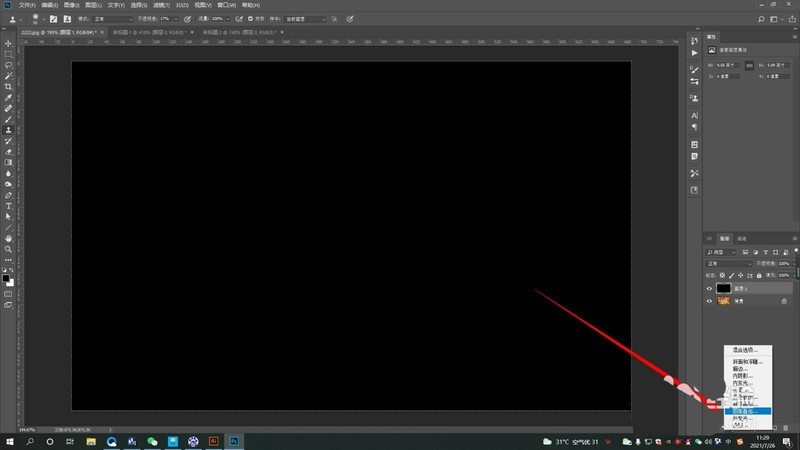Select the black layer thumbnail
Viewport: 800px width, 450px height.
pyautogui.click(x=723, y=288)
